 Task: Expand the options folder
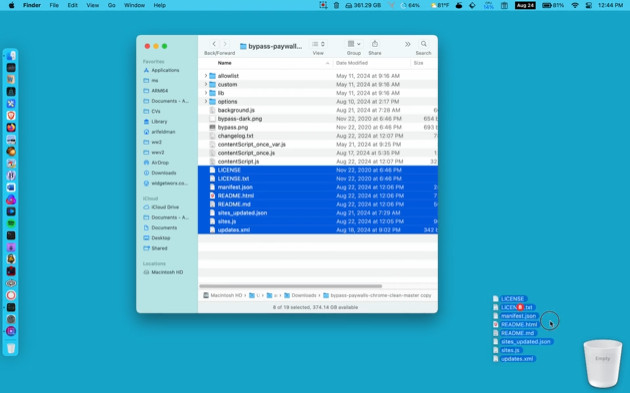[x=206, y=101]
